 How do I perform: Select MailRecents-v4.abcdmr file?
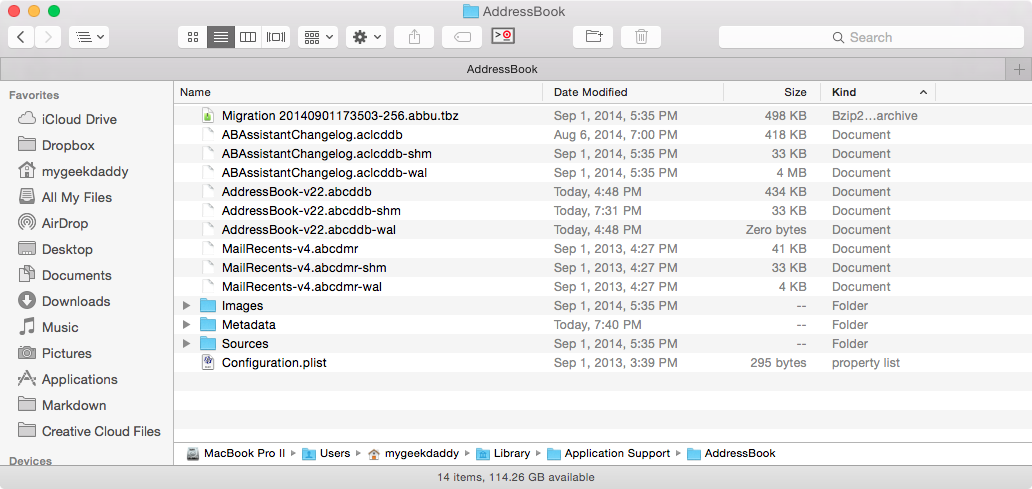(x=602, y=249)
